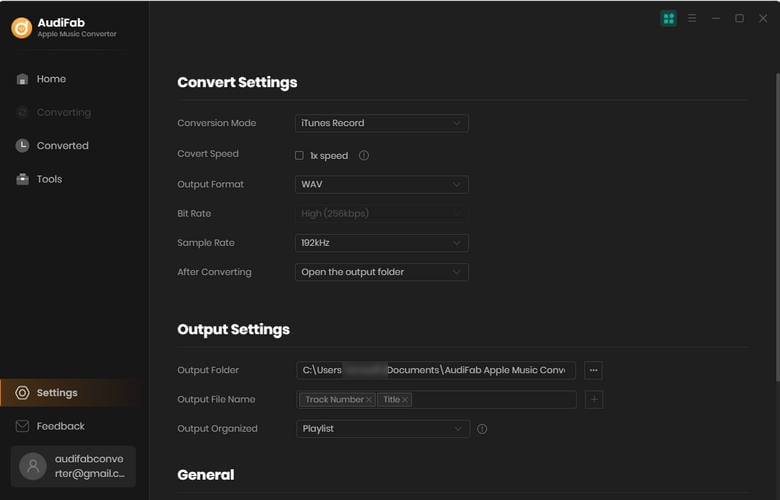Open the Output Organized dropdown showing Playlist

pos(383,429)
